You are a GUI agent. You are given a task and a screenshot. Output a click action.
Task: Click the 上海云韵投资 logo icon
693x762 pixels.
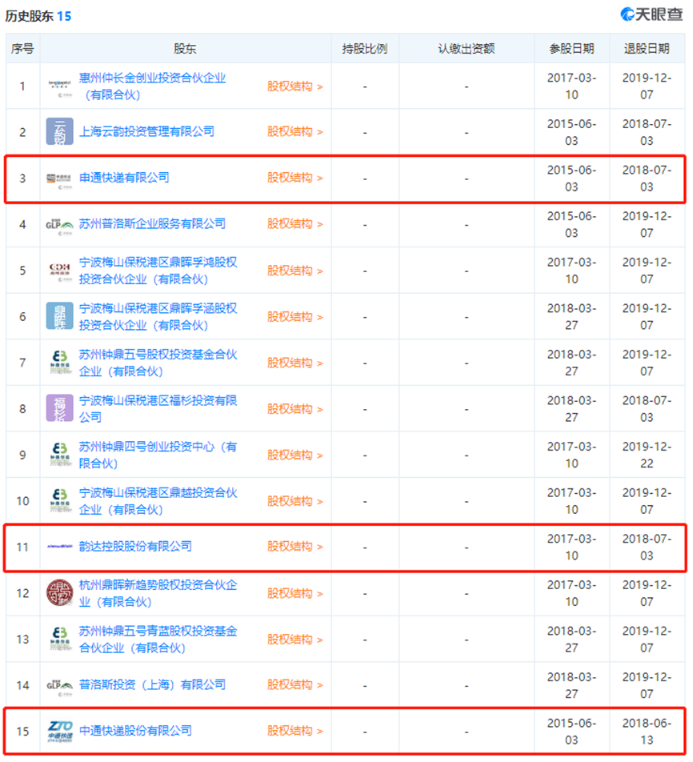coord(59,132)
